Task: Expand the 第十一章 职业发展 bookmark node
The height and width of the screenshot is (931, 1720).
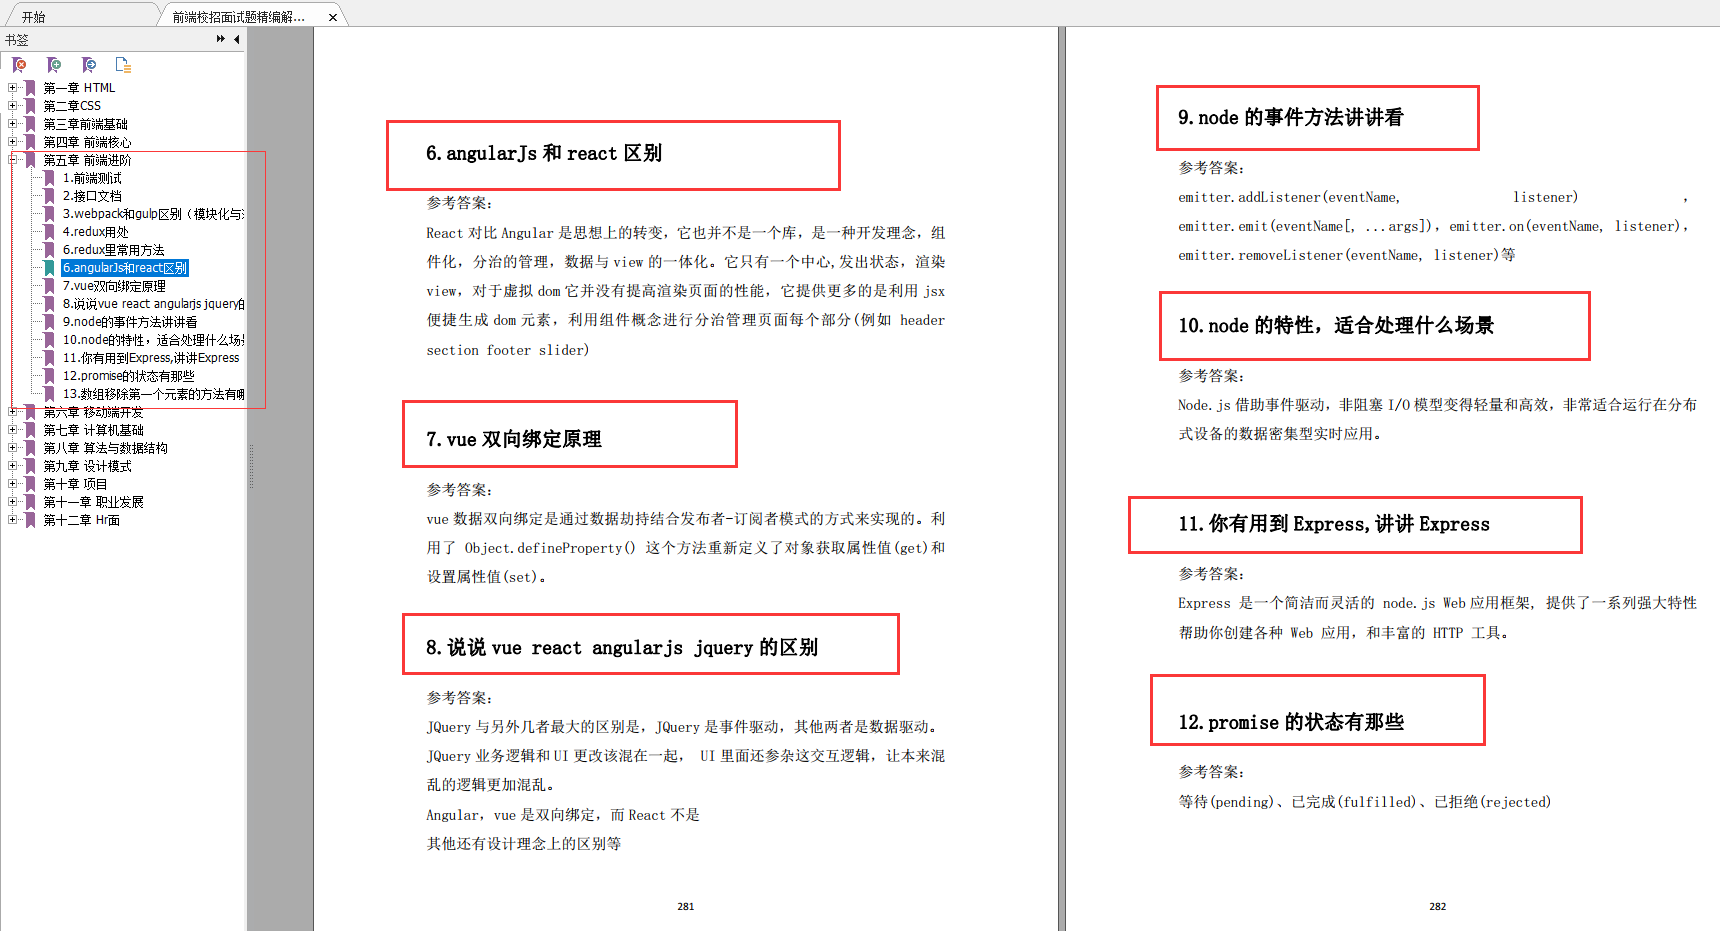Action: (13, 502)
